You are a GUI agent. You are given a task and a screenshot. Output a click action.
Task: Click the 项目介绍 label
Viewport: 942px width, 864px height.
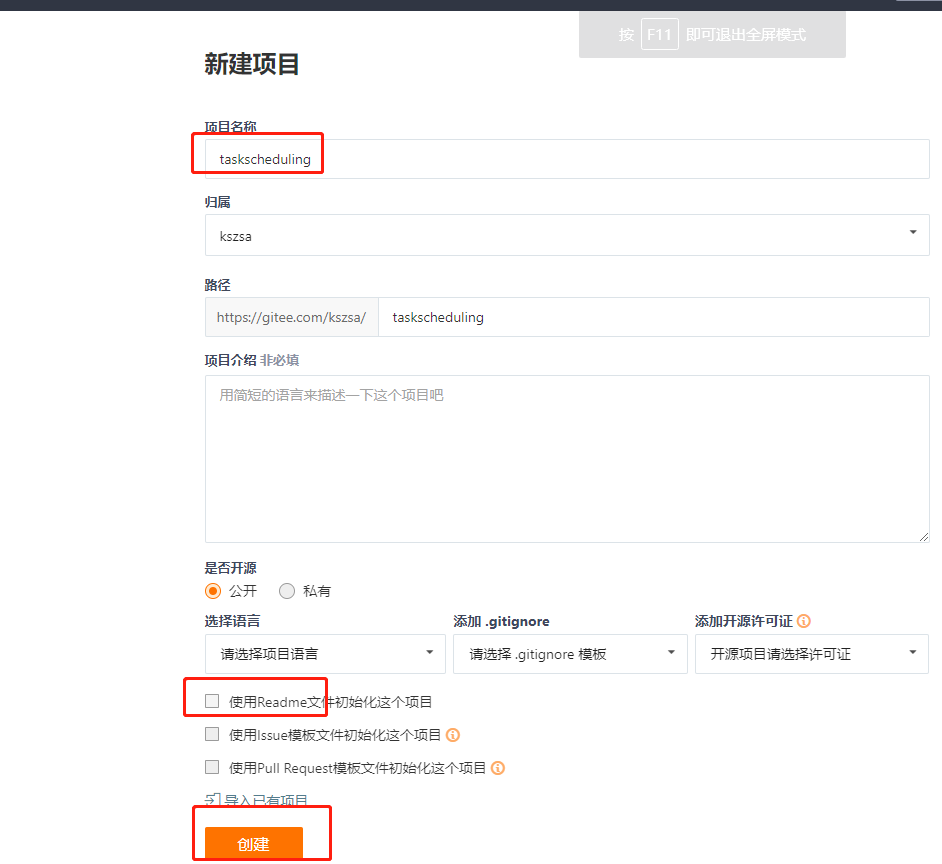pyautogui.click(x=230, y=361)
